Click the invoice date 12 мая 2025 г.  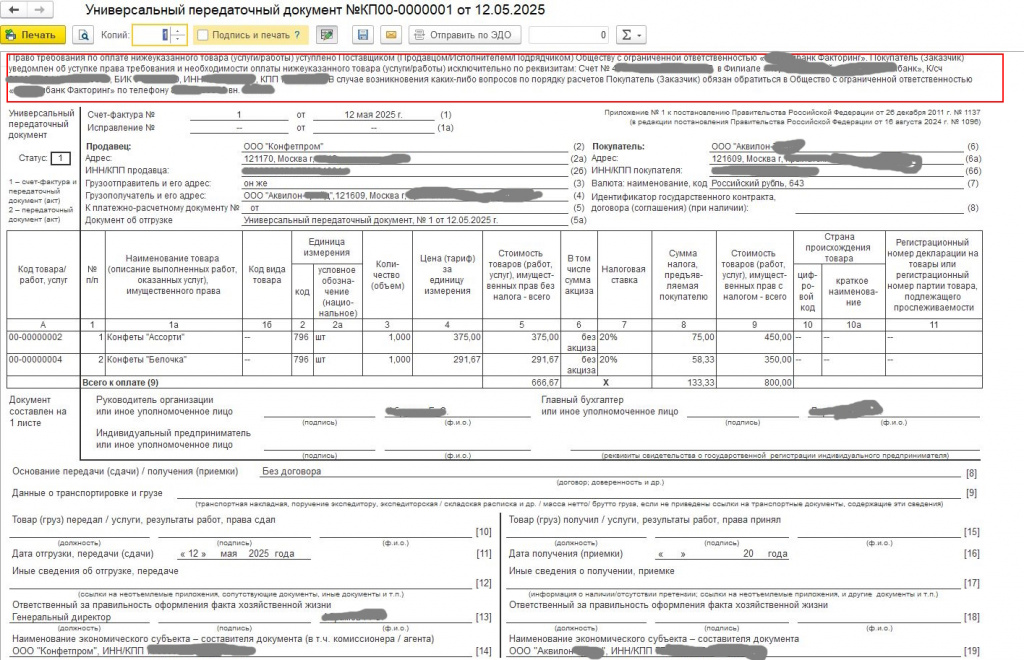pos(374,115)
